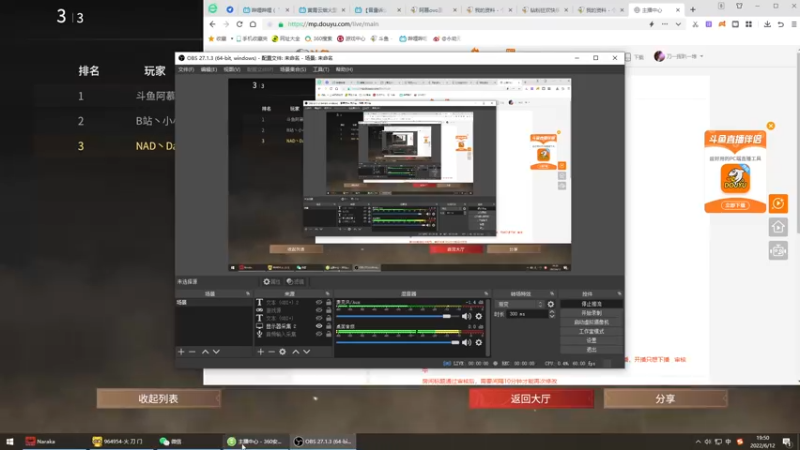Open OBS 工具(T) menu

tap(321, 69)
